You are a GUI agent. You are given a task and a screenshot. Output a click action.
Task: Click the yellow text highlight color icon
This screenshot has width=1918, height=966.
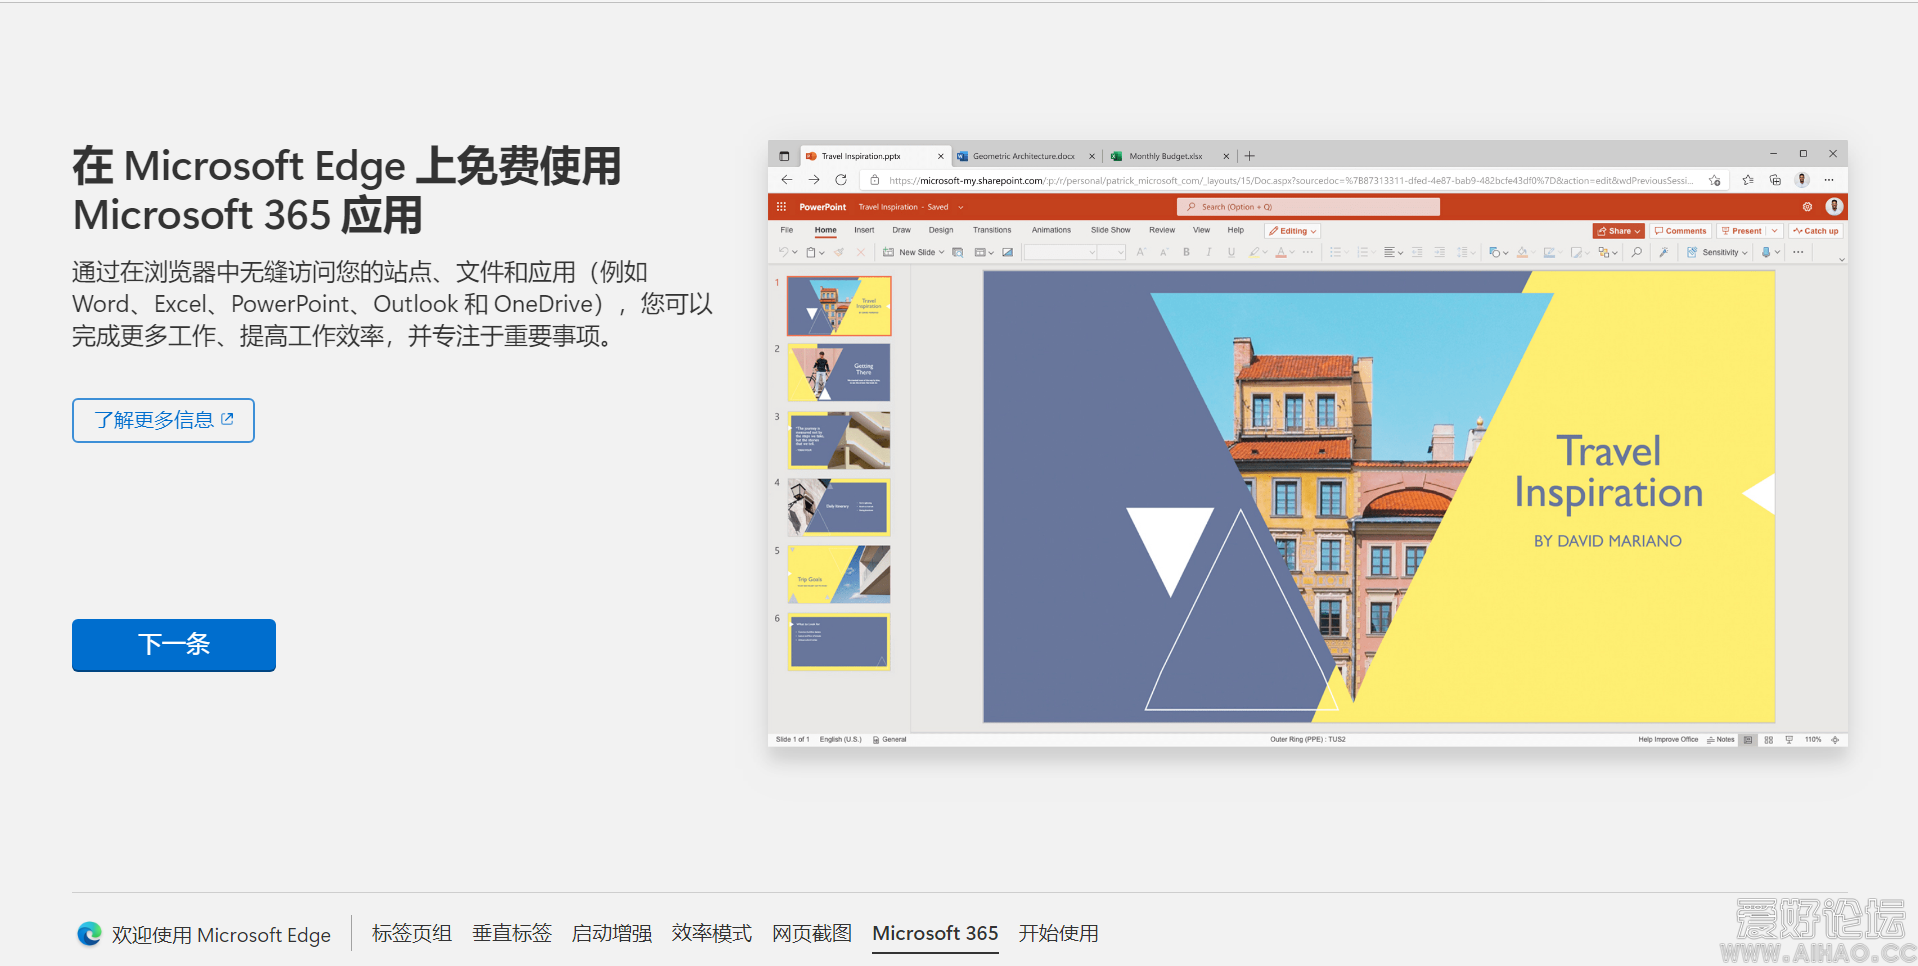point(1254,252)
